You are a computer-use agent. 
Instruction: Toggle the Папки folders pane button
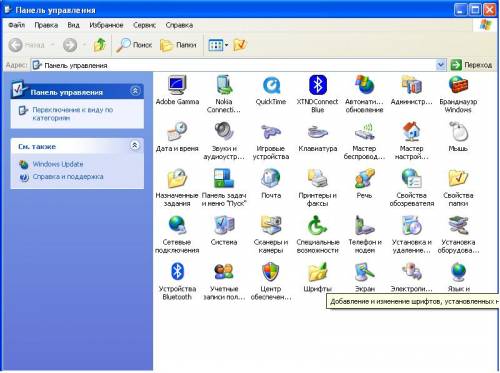click(x=178, y=45)
